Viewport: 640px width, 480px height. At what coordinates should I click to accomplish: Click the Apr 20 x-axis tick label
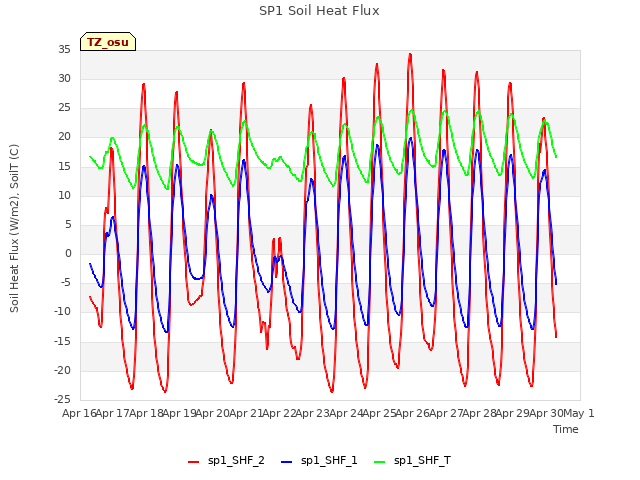click(x=213, y=413)
